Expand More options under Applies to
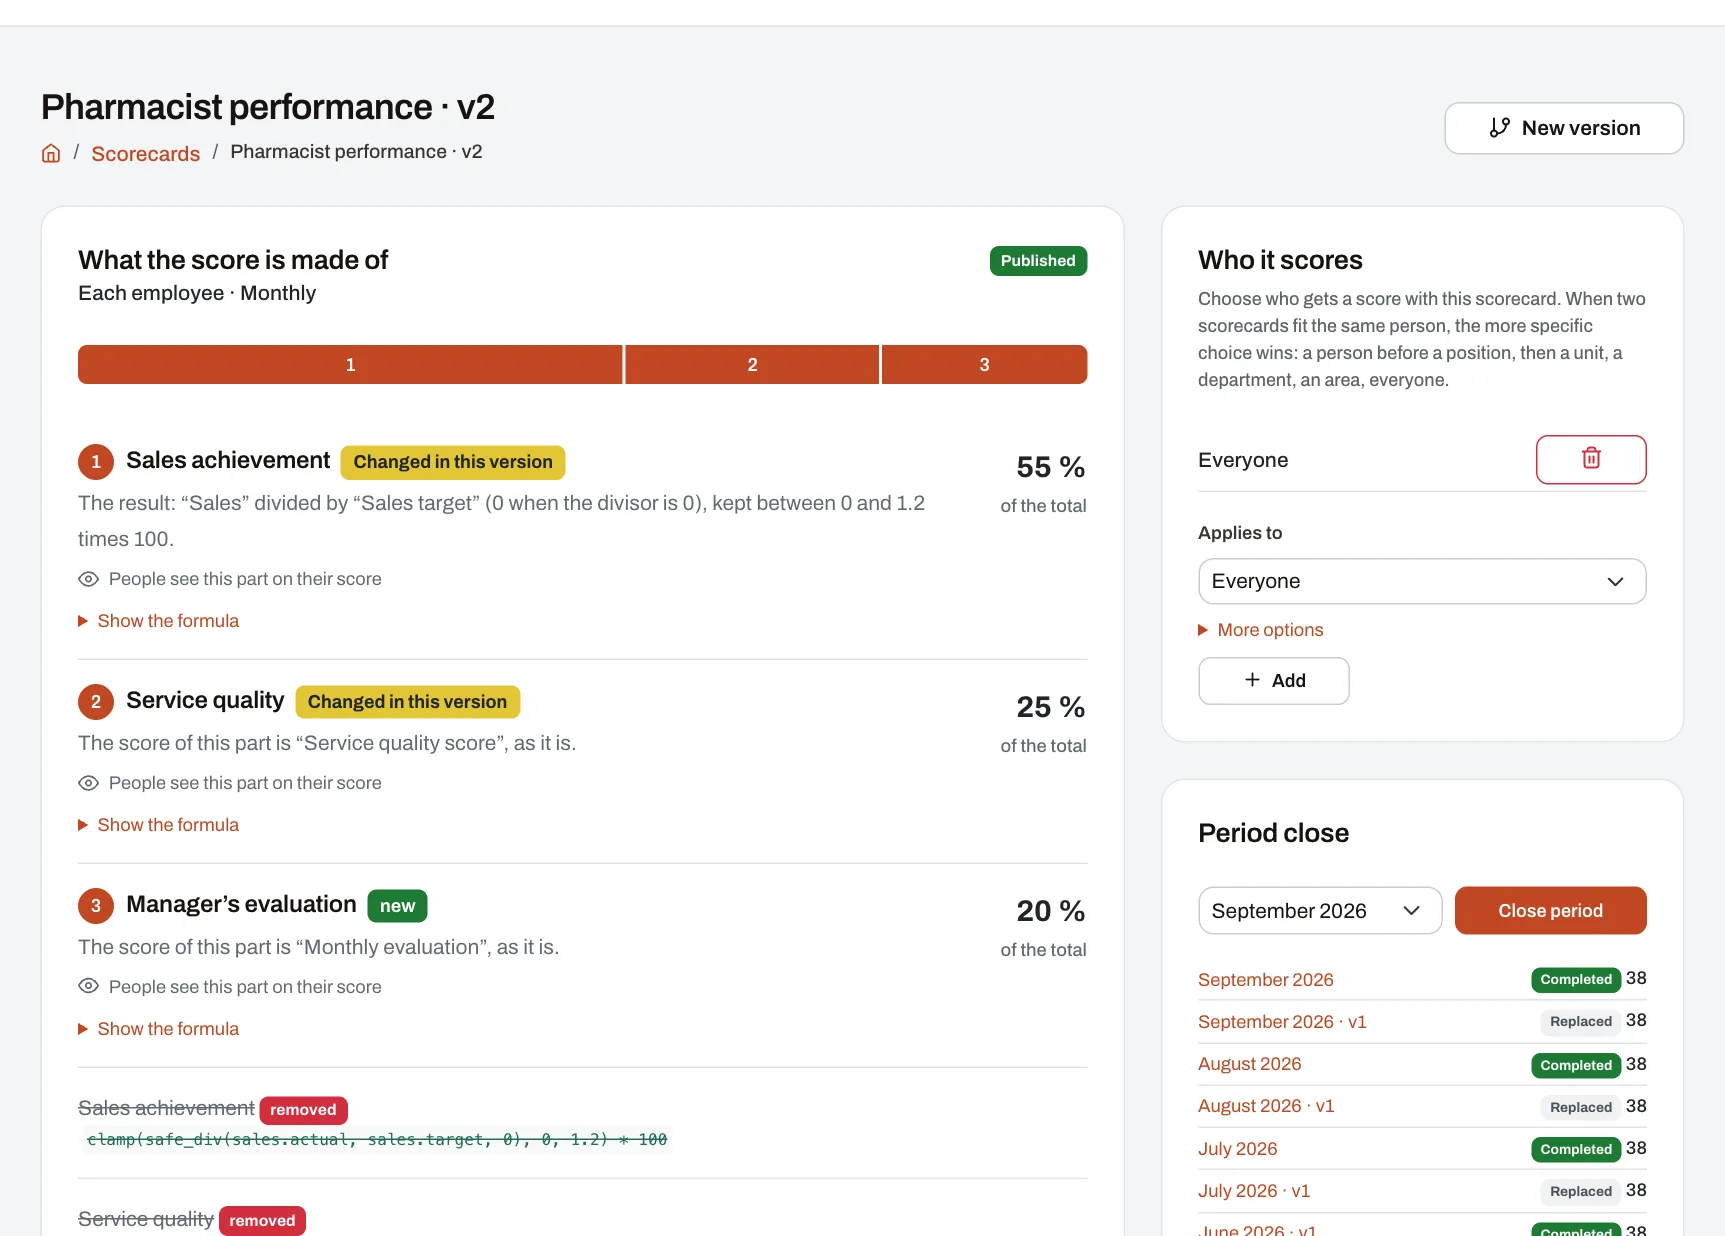Image resolution: width=1725 pixels, height=1236 pixels. pyautogui.click(x=1261, y=630)
